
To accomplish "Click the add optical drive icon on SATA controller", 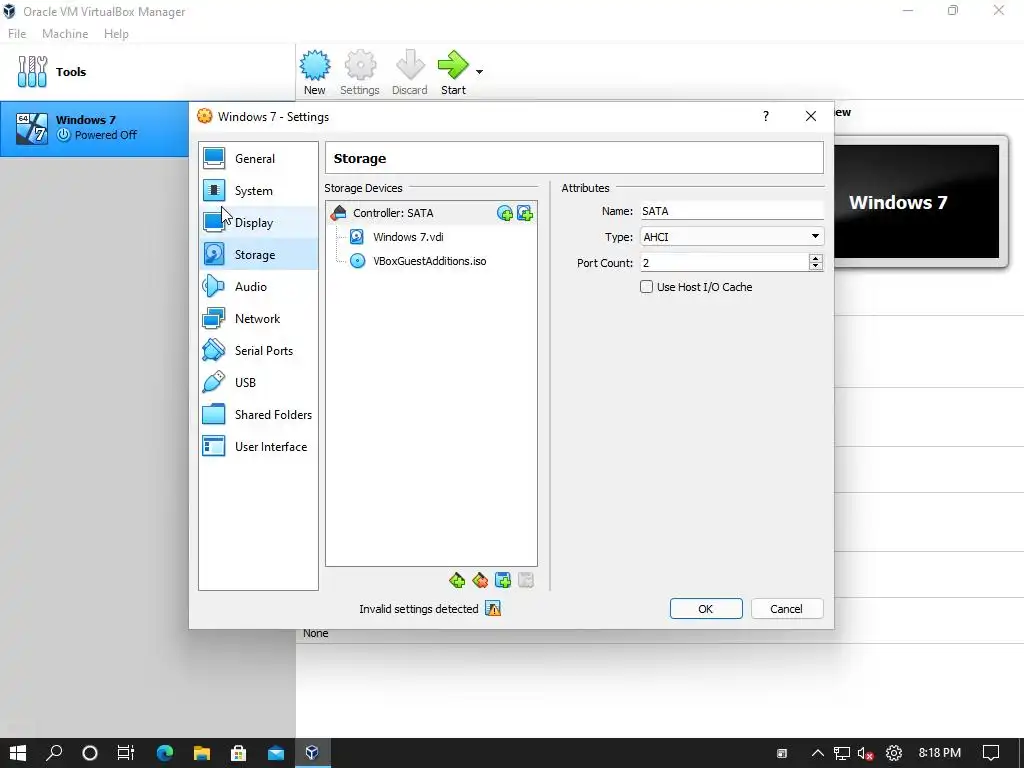I will [505, 213].
